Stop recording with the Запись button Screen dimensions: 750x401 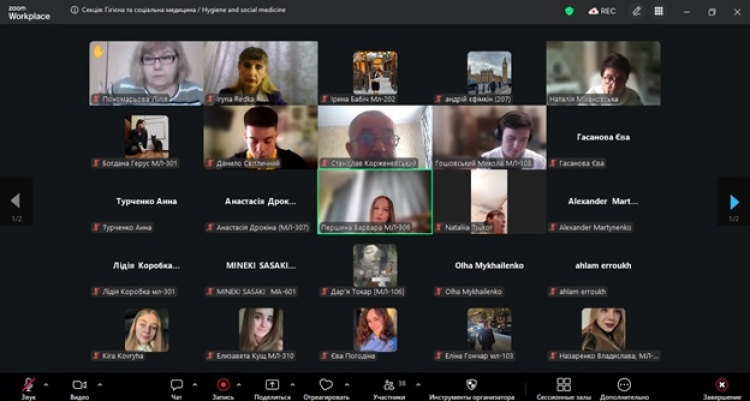coord(223,385)
